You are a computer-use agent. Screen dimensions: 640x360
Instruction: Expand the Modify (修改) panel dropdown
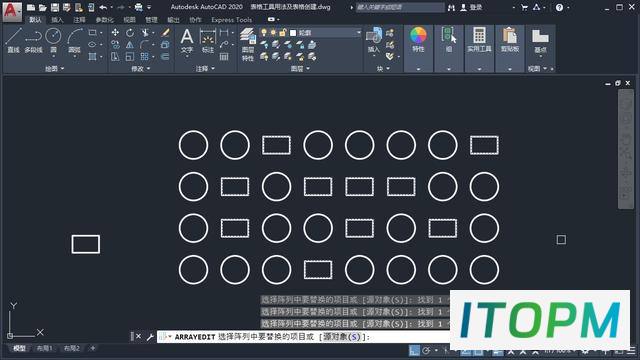click(141, 69)
